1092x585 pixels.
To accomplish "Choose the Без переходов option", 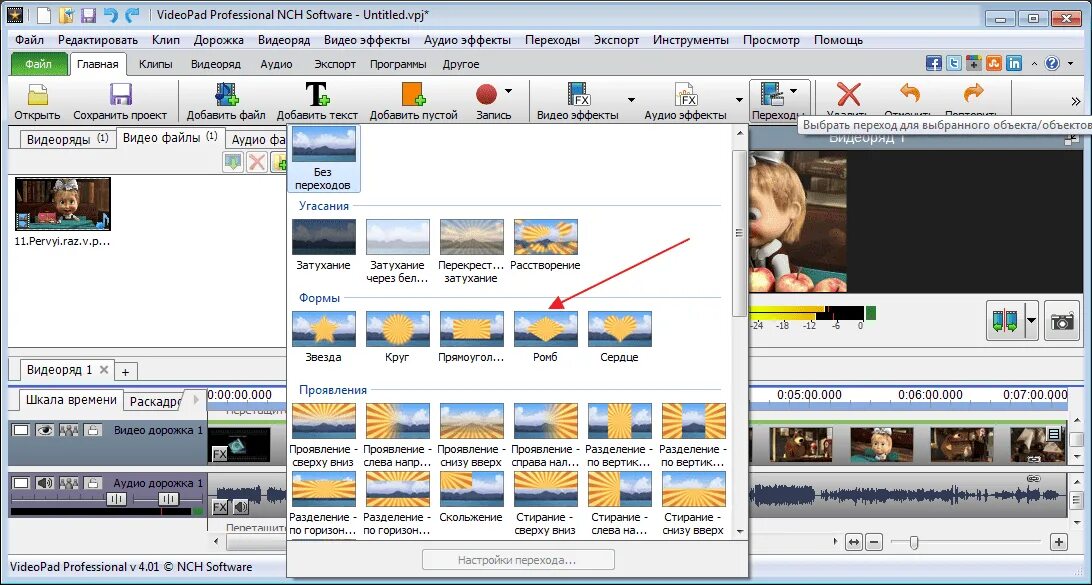I will pyautogui.click(x=324, y=159).
